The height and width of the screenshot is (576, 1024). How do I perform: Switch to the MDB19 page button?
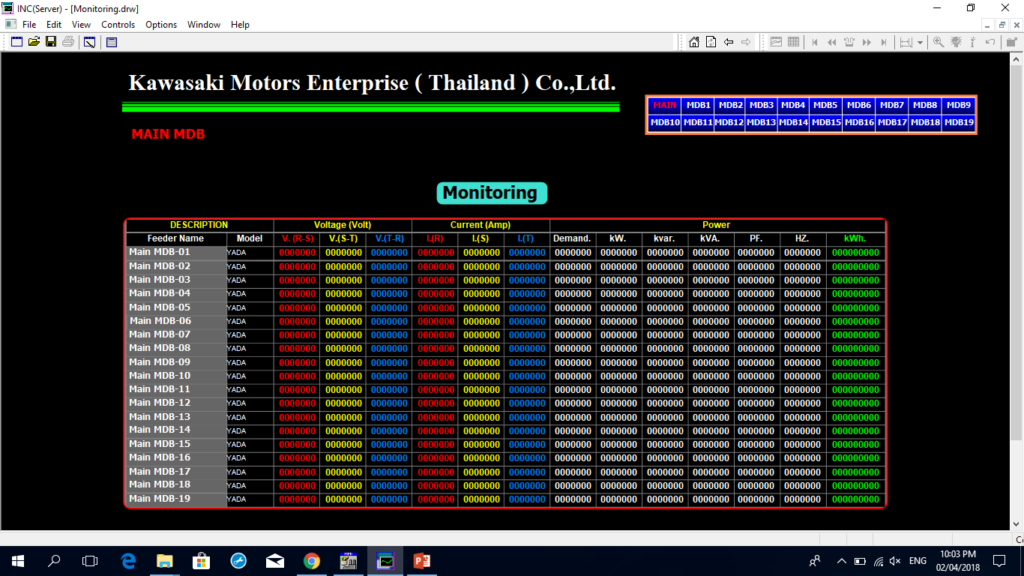[958, 122]
